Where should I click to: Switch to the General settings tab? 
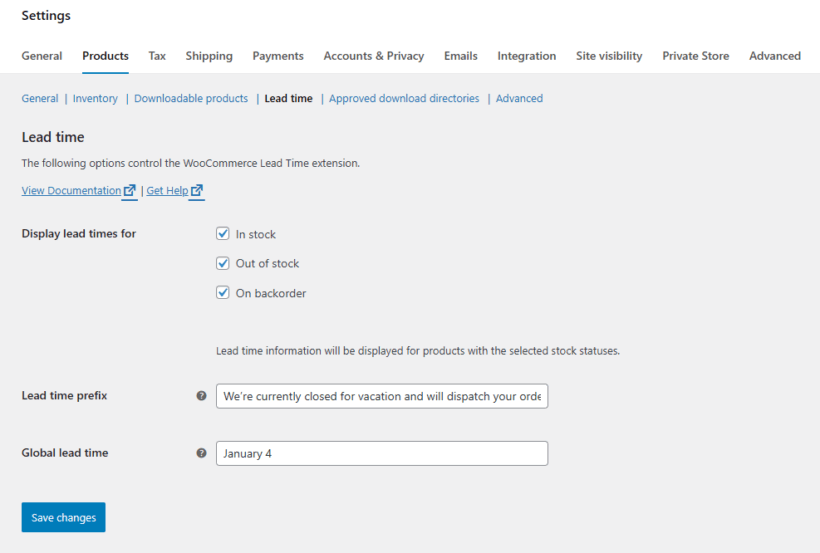[x=42, y=56]
